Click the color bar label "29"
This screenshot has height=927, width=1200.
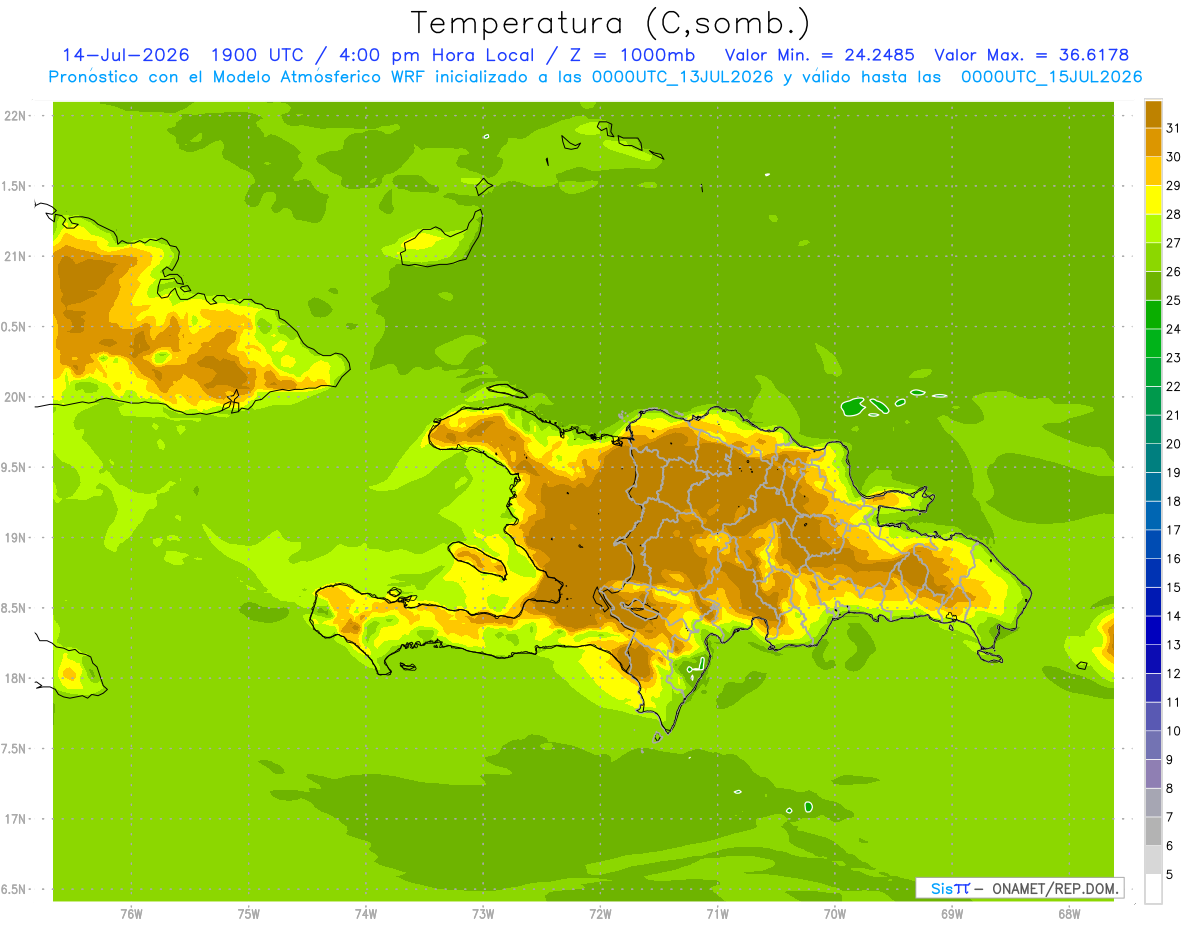tap(1174, 186)
